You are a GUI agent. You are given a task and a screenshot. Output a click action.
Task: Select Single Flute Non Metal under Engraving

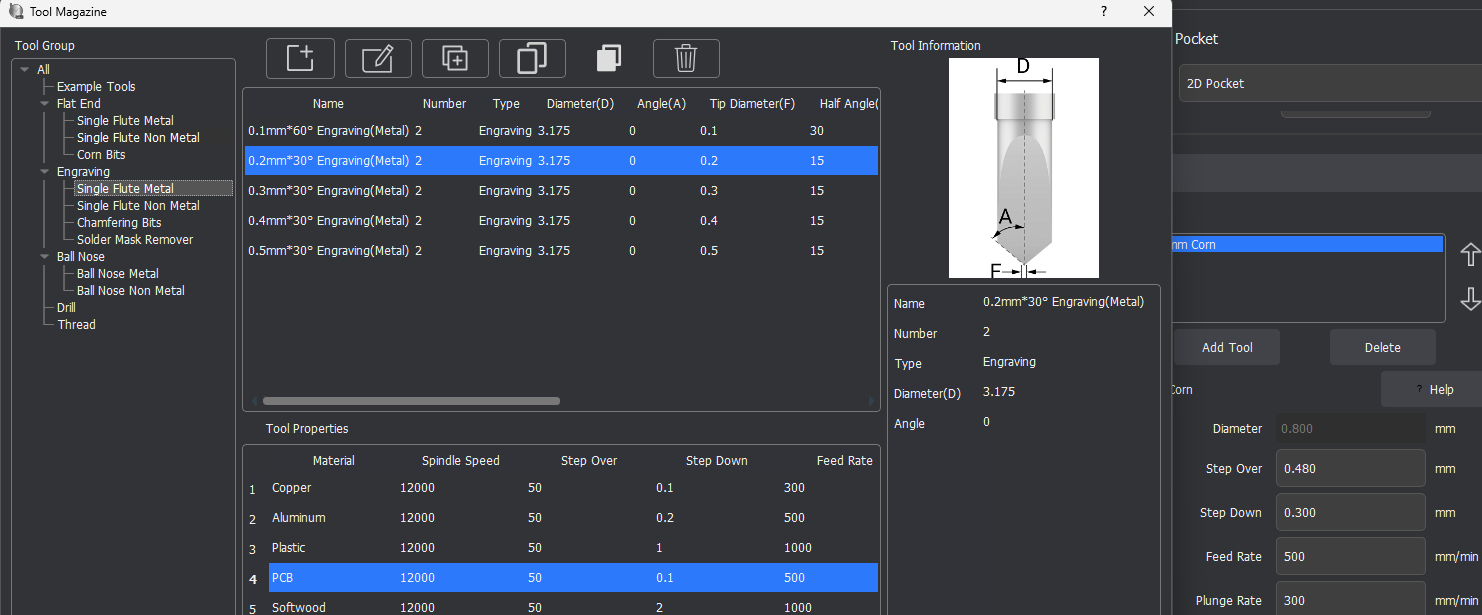point(138,206)
